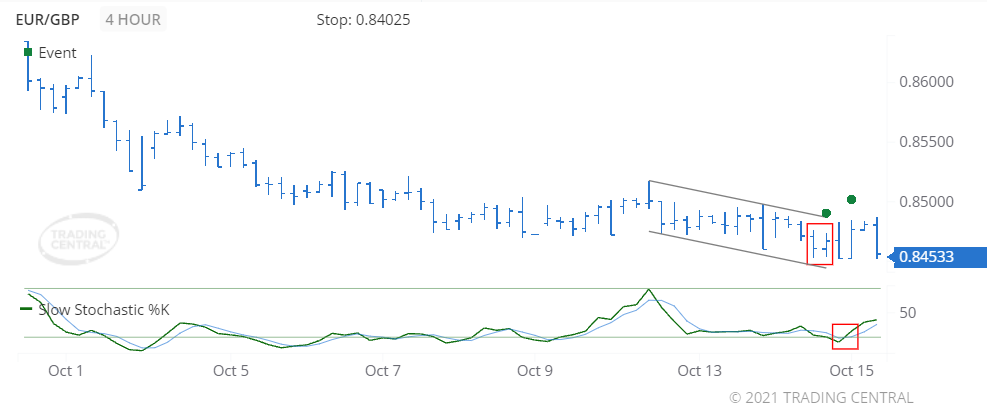Click the Oct 13 date label
The height and width of the screenshot is (415, 987).
(699, 370)
